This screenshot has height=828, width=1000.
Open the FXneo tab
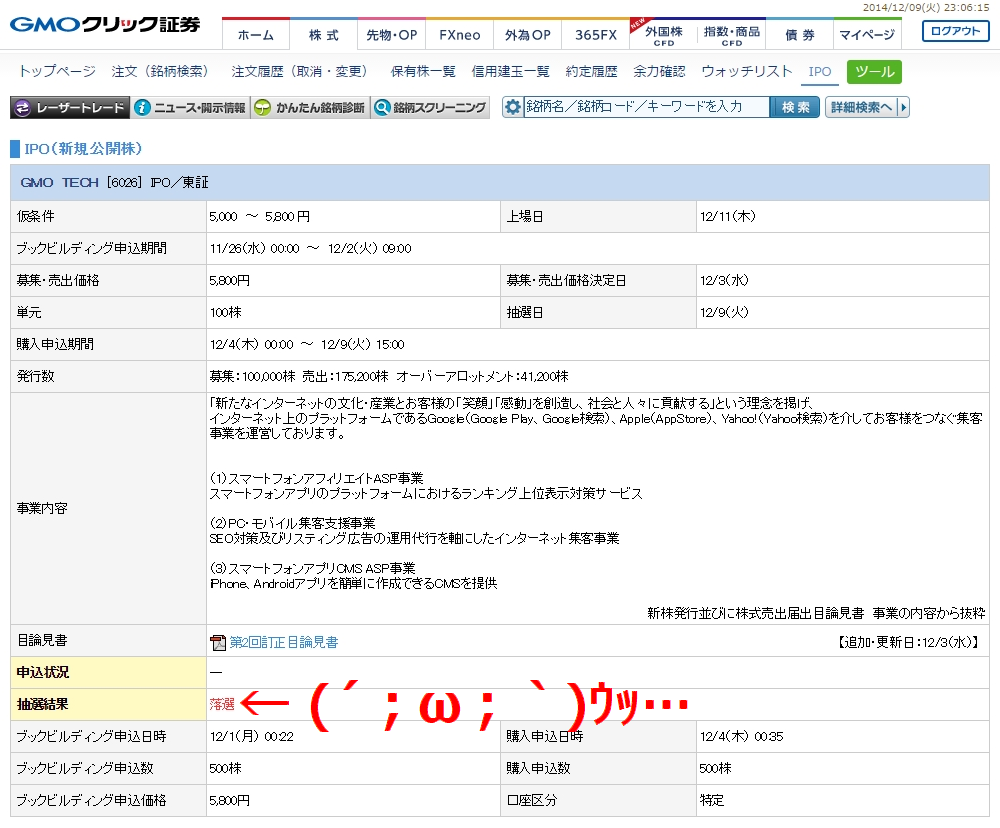(460, 35)
